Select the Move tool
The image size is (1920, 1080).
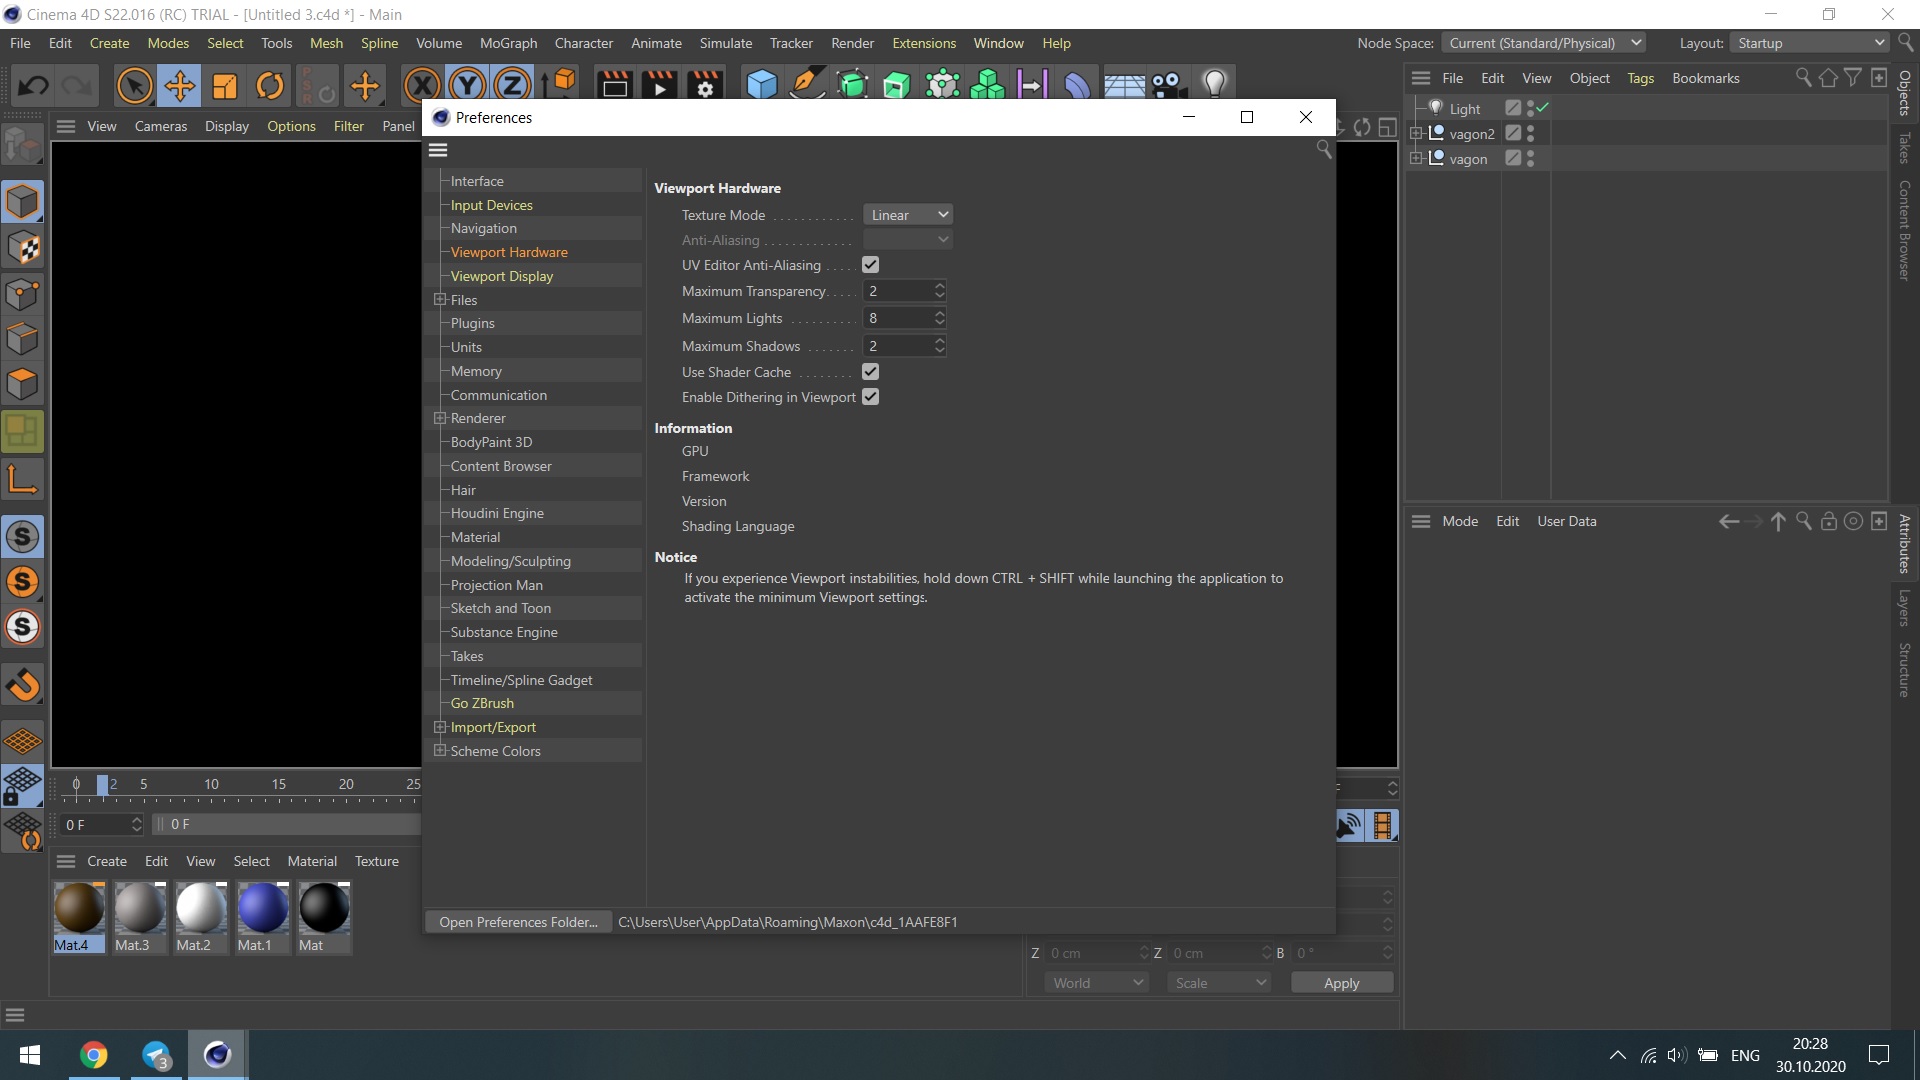click(180, 86)
